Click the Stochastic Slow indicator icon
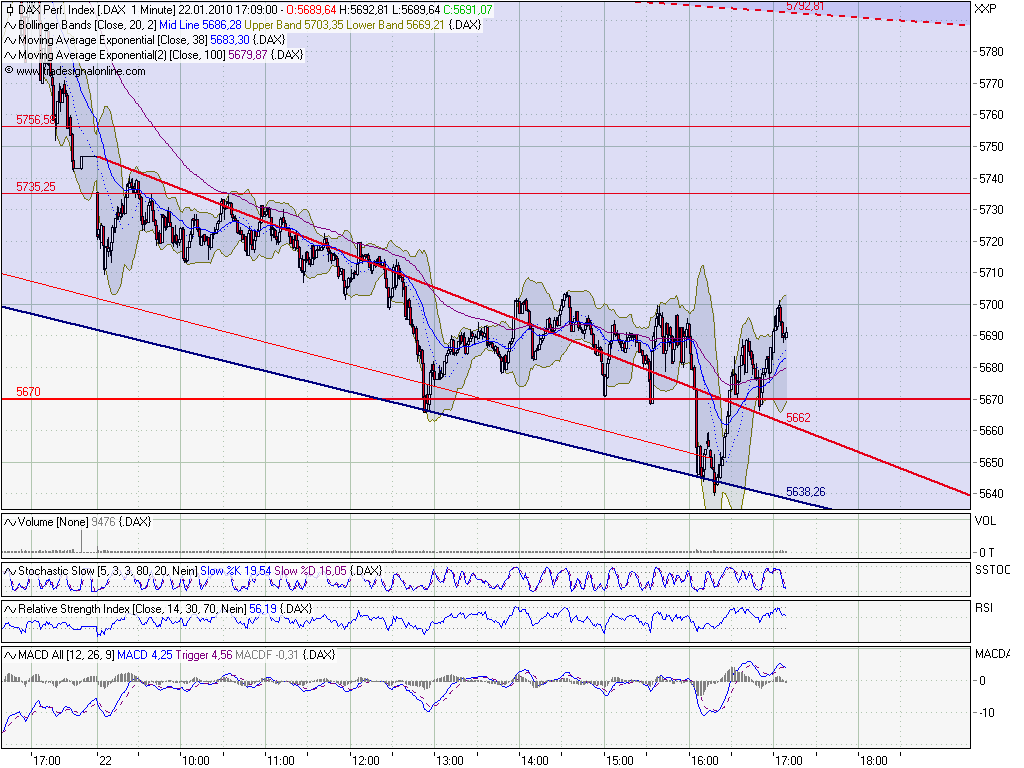This screenshot has height=768, width=1024. point(8,569)
